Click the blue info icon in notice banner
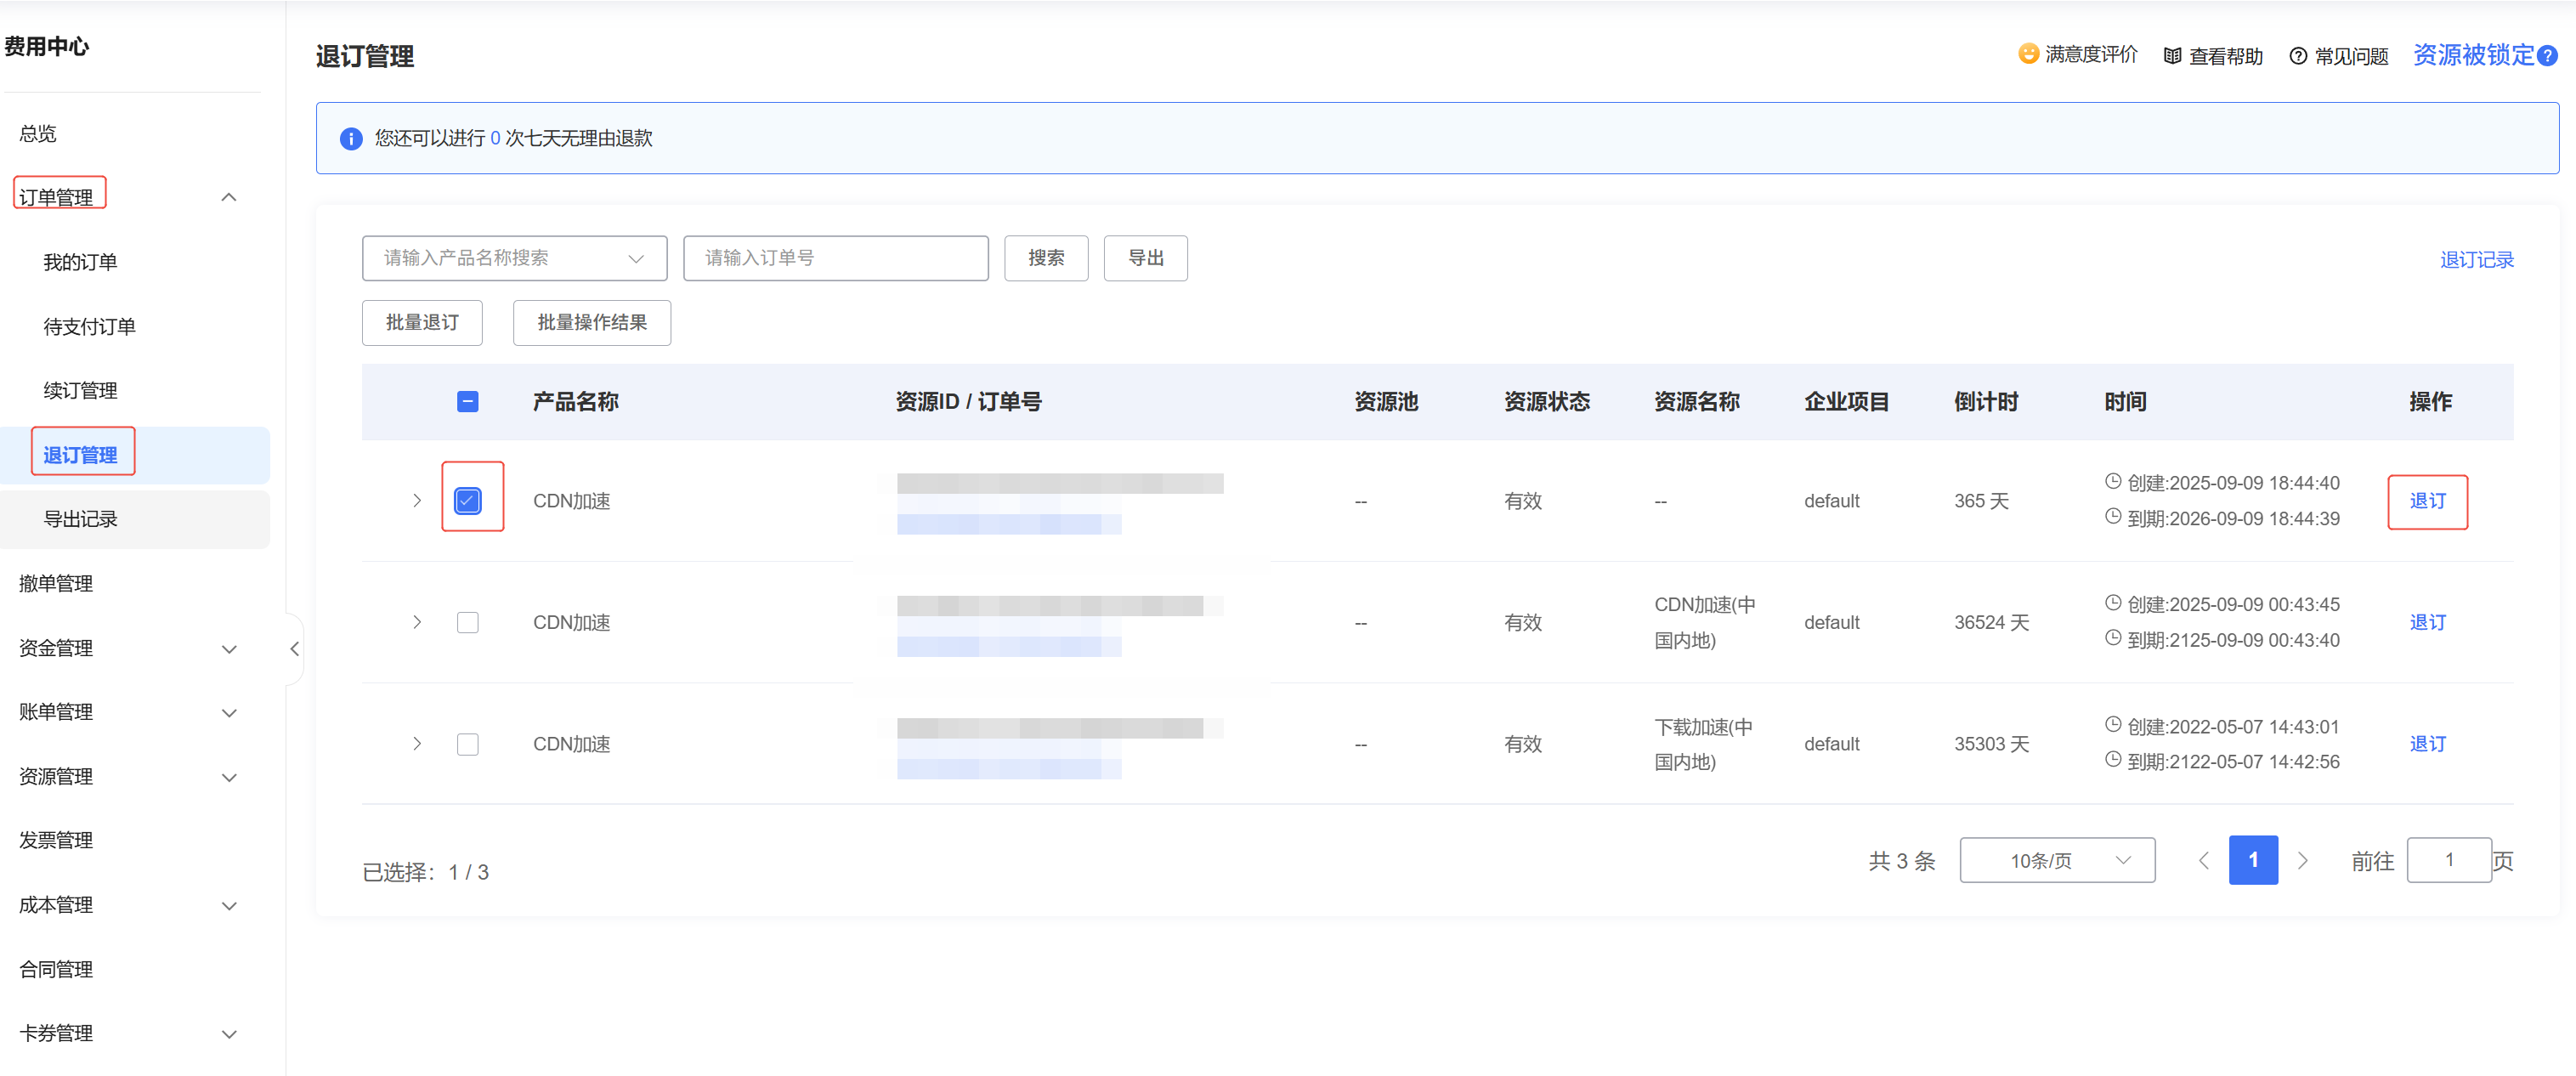 pyautogui.click(x=351, y=139)
